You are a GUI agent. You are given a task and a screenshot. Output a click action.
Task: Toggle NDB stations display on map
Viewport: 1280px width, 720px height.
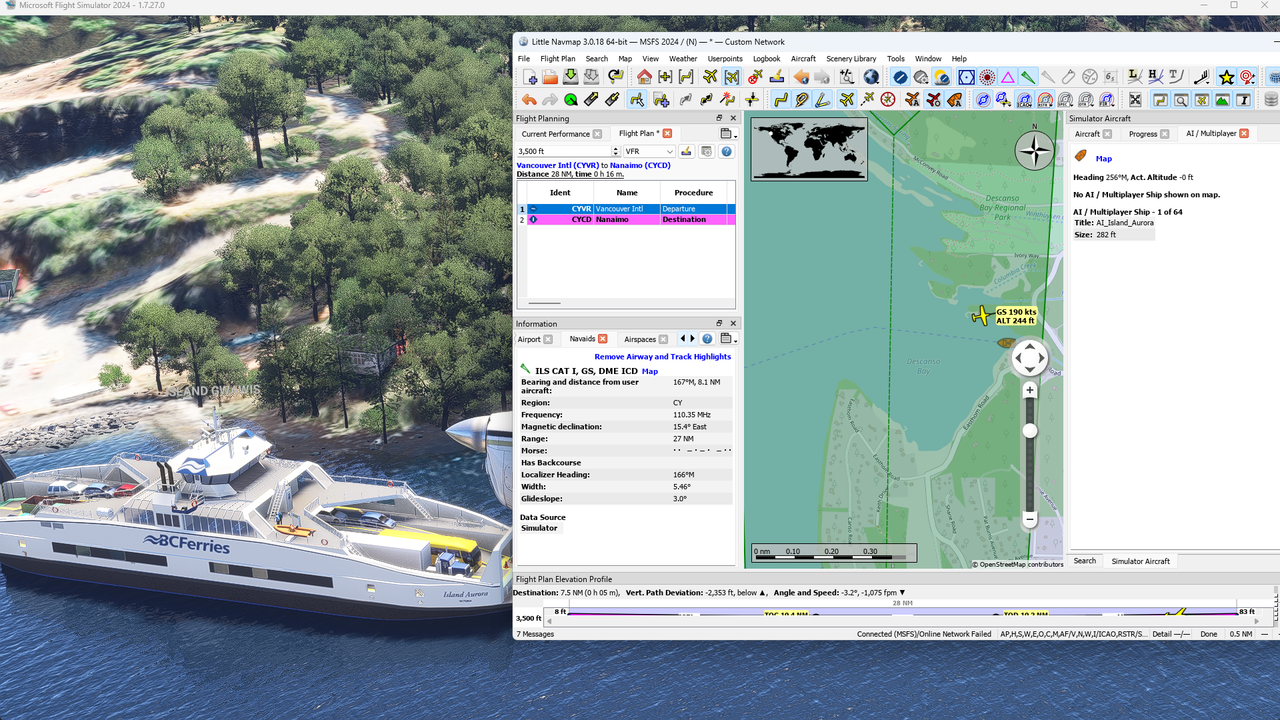click(x=987, y=77)
